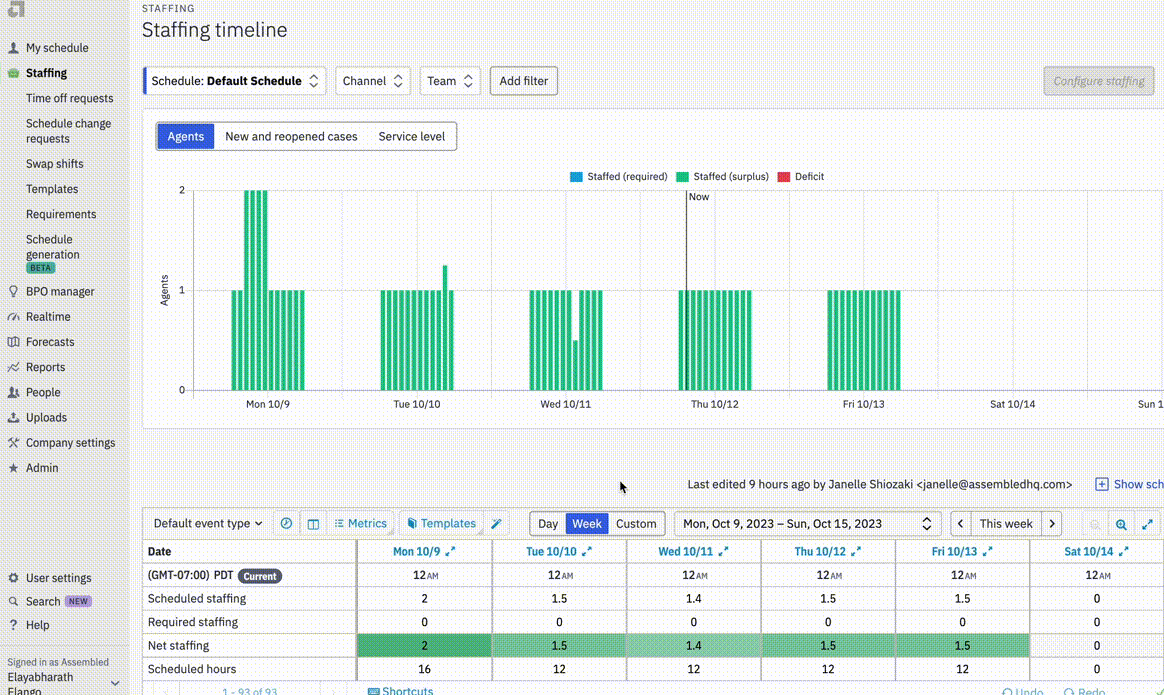The image size is (1164, 695).
Task: Advance to next week arrow
Action: click(1051, 523)
